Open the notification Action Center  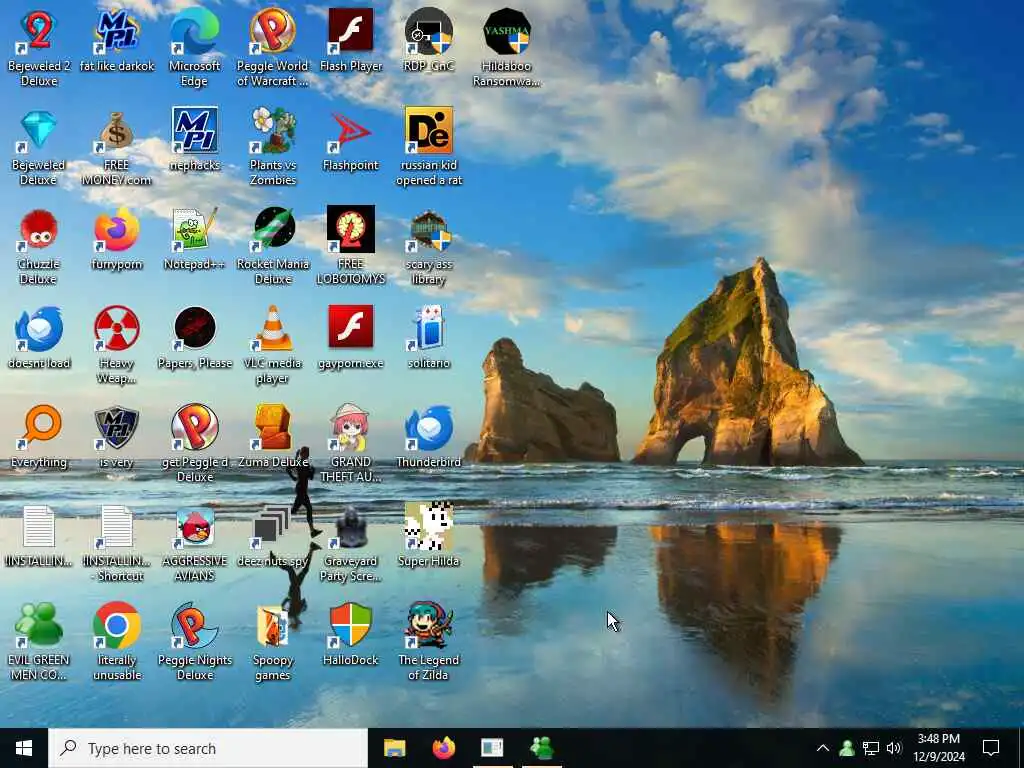point(991,748)
